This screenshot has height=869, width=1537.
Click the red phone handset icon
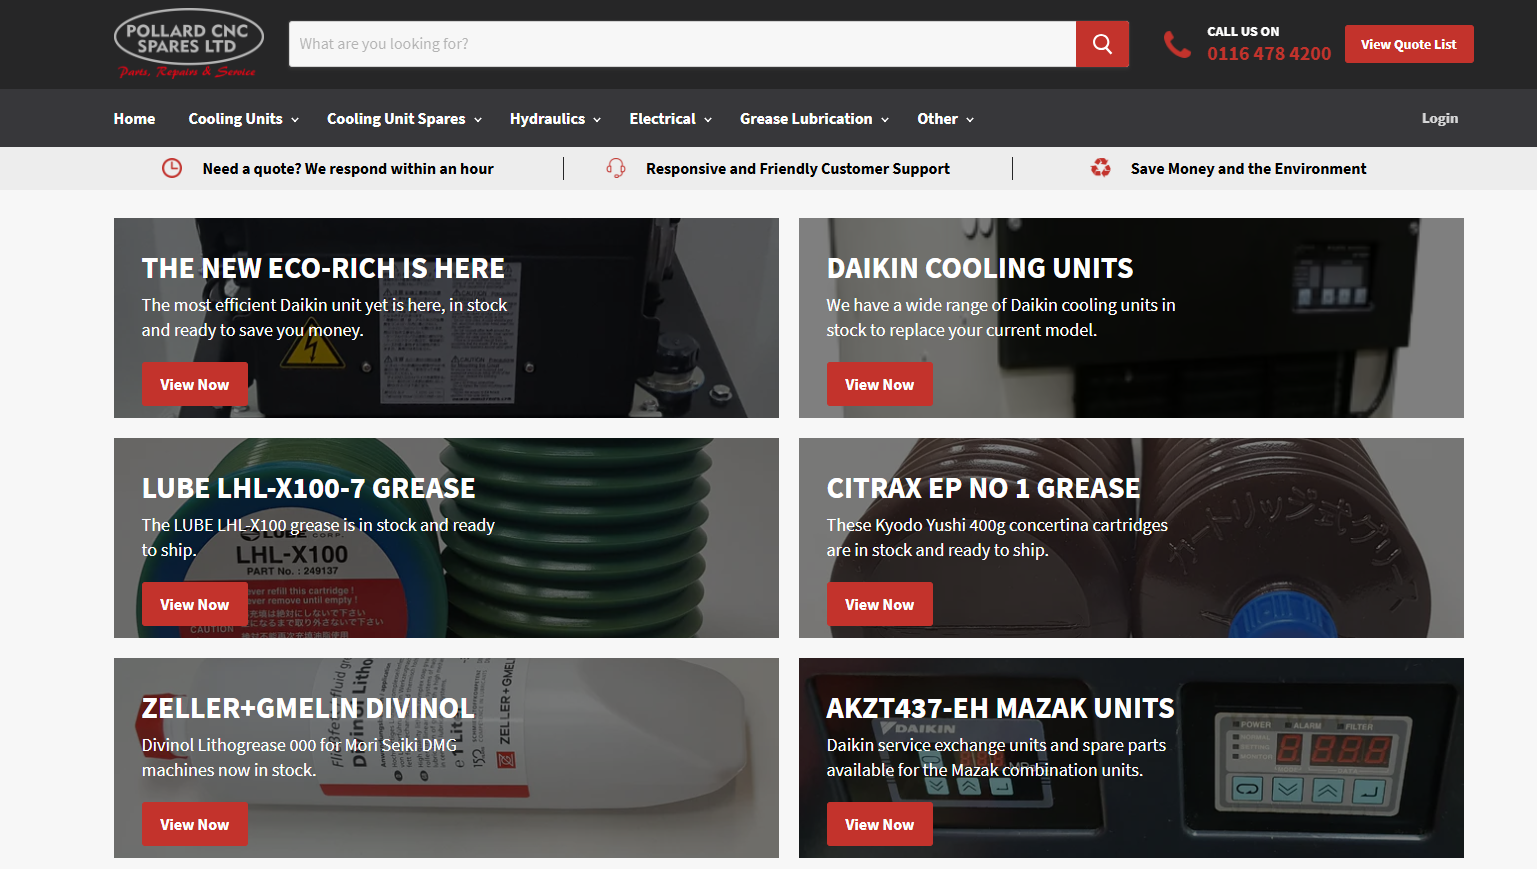click(1177, 44)
